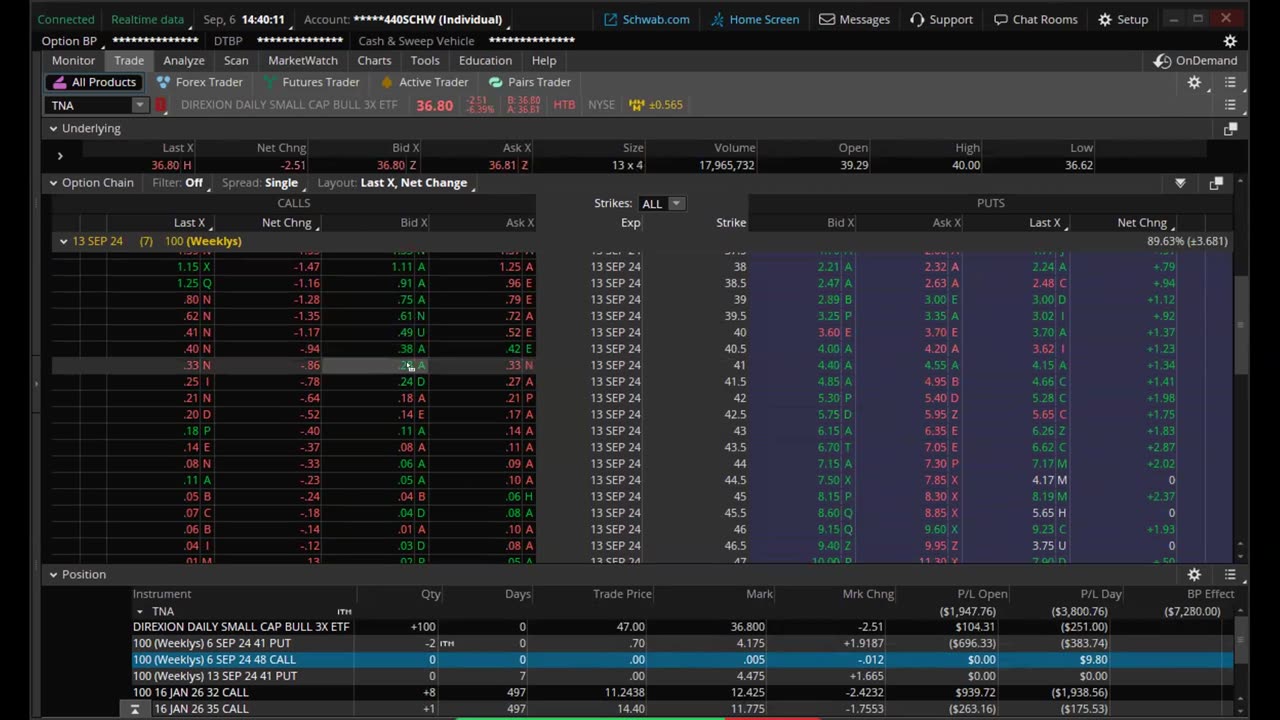Click the Realtime data status button
1280x720 pixels.
[x=147, y=19]
